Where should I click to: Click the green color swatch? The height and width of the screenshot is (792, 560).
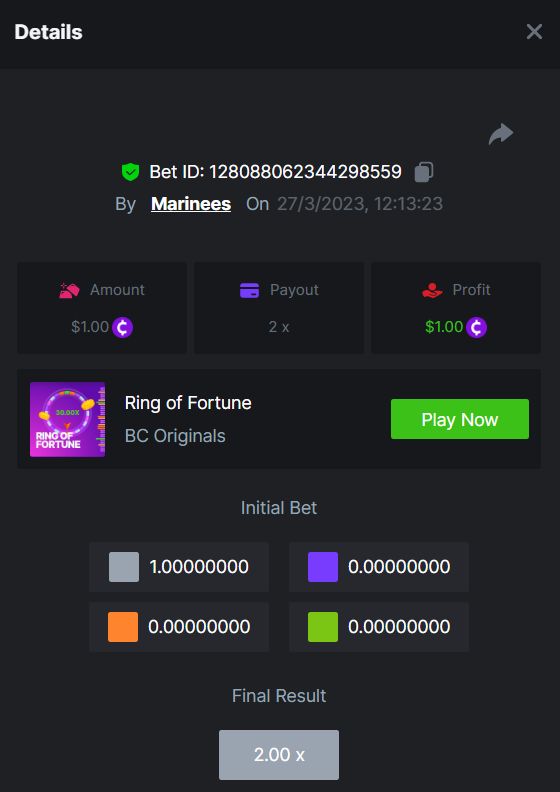[323, 627]
